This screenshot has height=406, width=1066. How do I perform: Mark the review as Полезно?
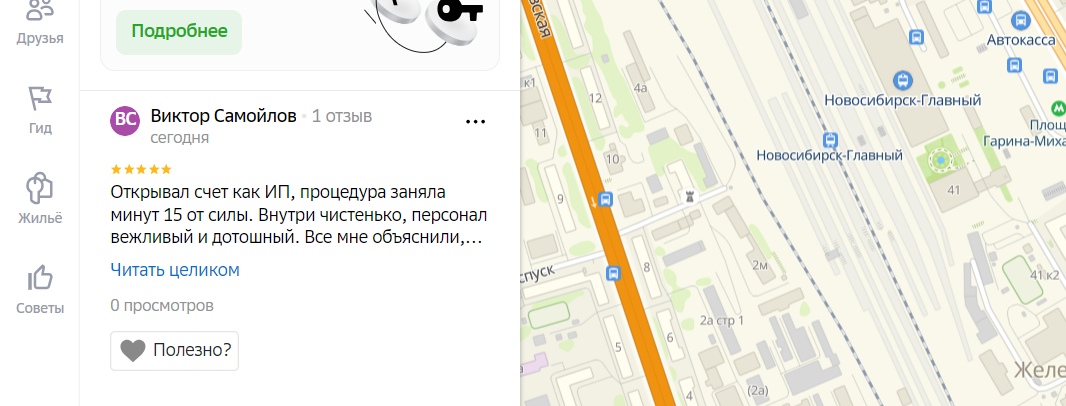tap(174, 351)
